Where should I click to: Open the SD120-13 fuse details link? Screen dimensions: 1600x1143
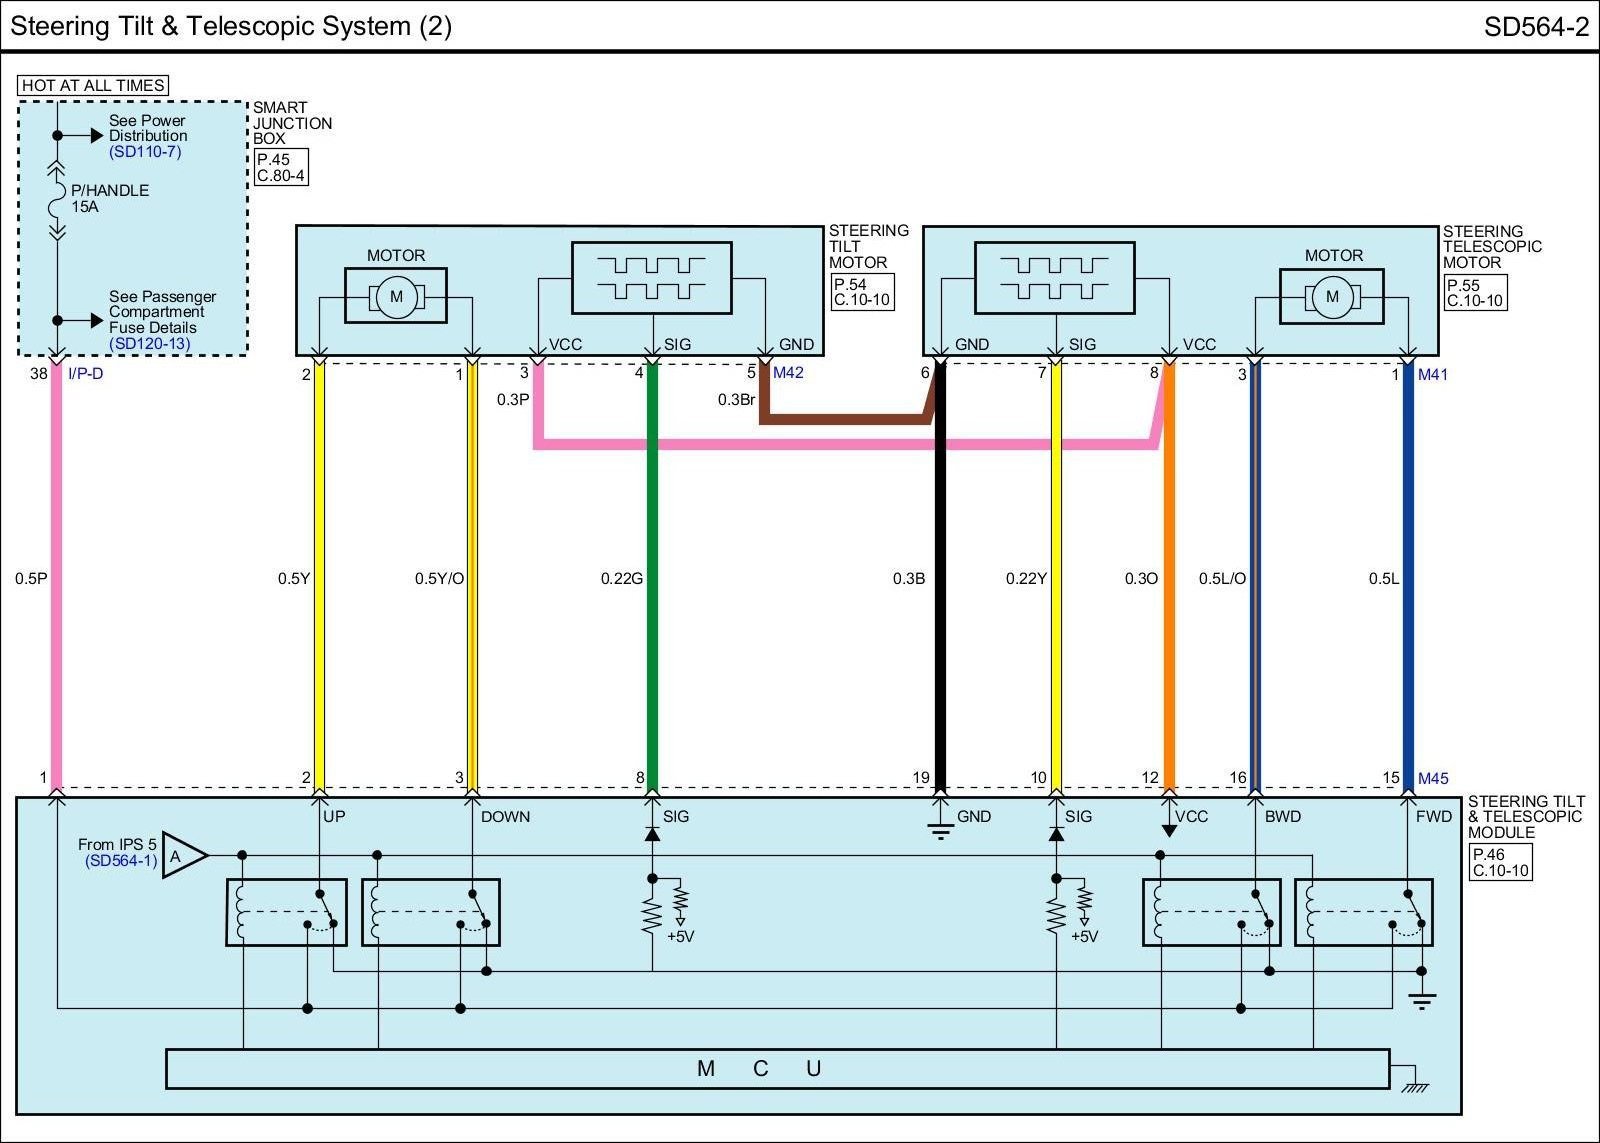149,343
